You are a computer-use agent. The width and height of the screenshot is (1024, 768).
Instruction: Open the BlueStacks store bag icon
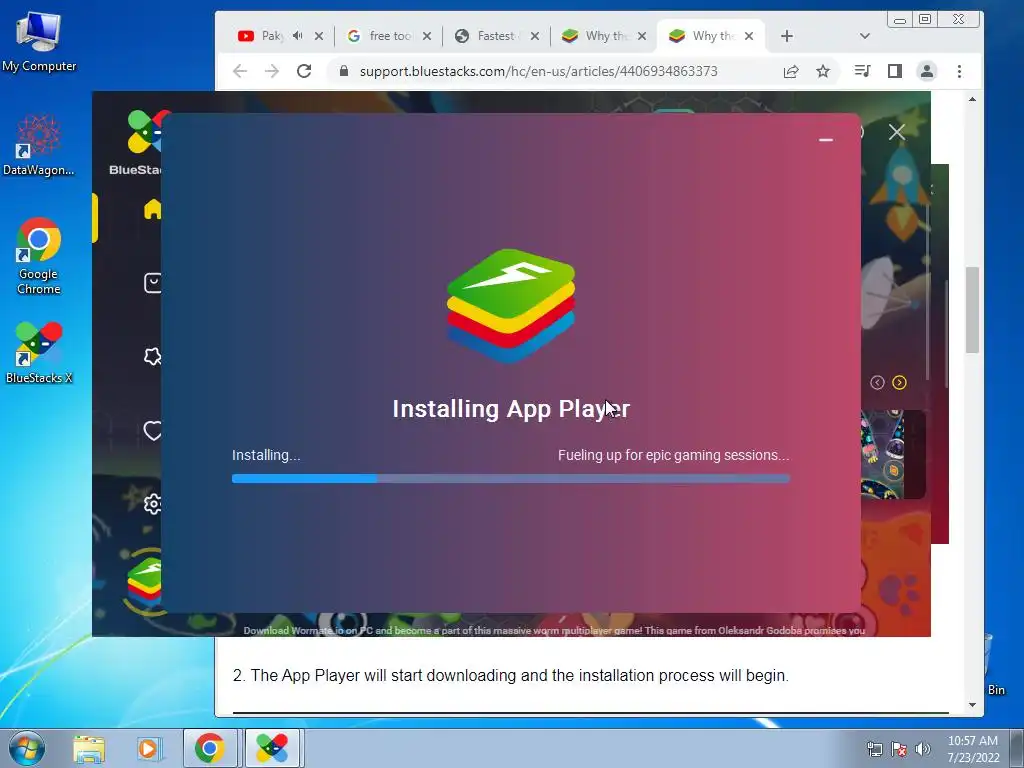pyautogui.click(x=152, y=283)
